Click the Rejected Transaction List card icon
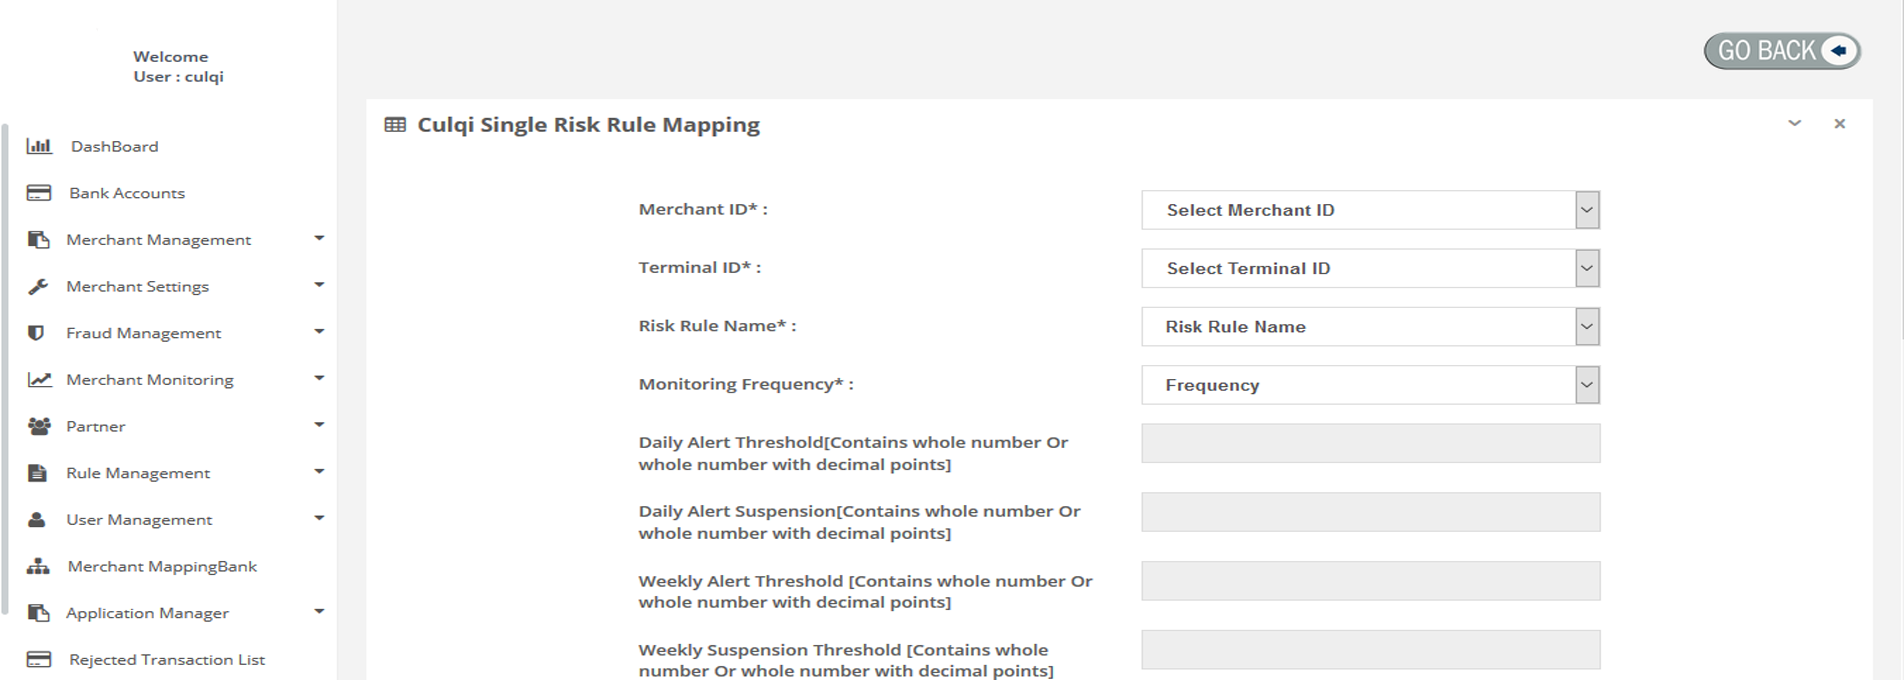 point(39,660)
